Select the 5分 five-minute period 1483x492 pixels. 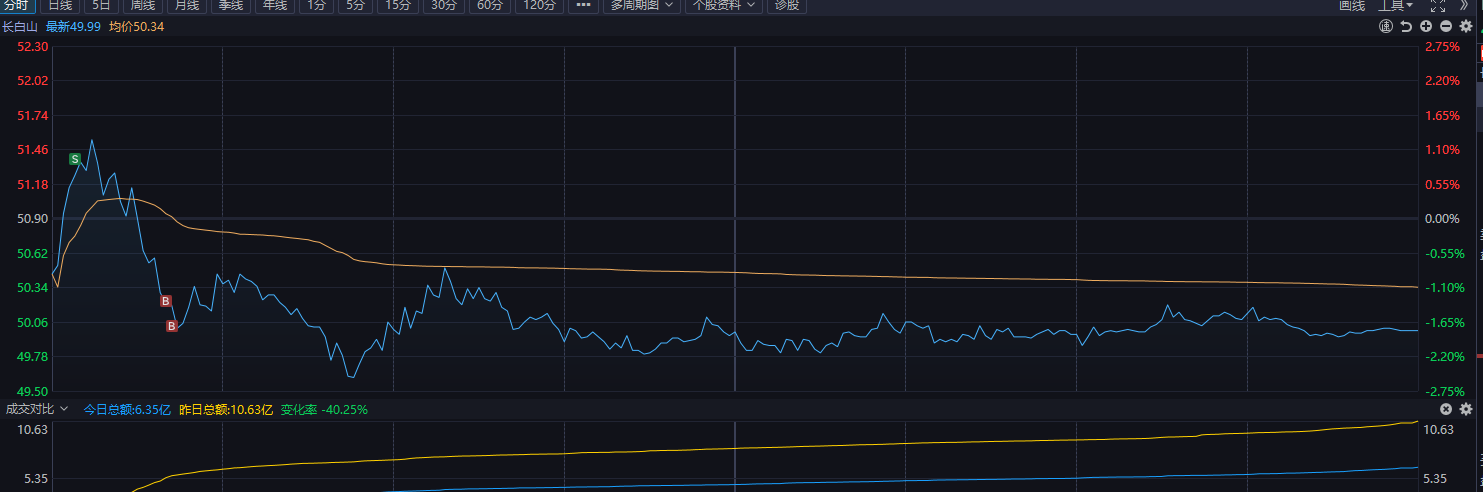click(x=355, y=5)
